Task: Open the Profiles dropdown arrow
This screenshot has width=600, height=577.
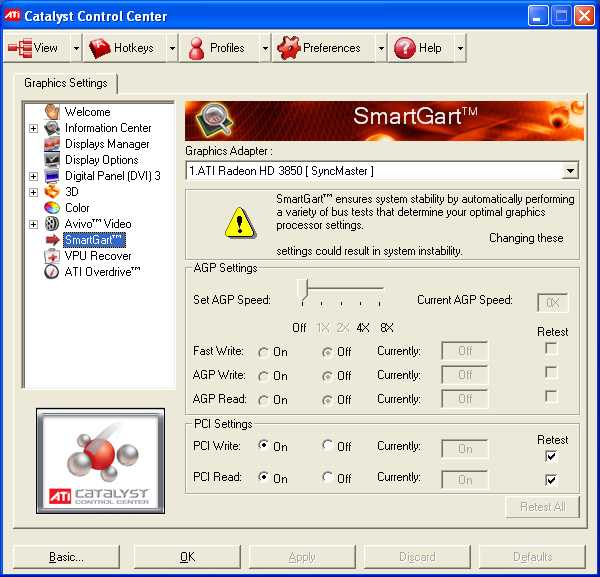Action: [x=265, y=48]
